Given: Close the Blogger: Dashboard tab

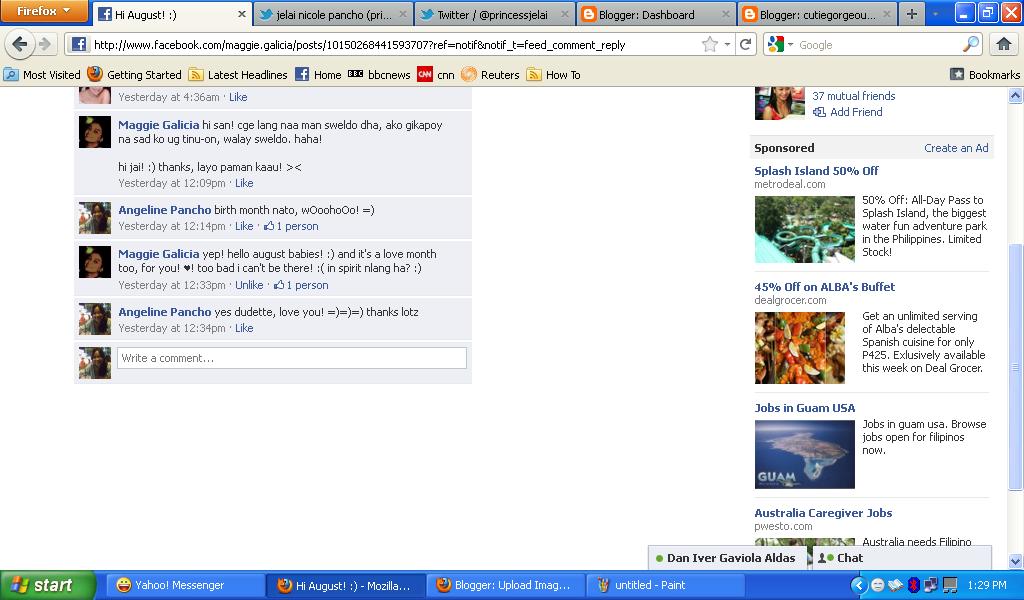Looking at the screenshot, I should 726,14.
